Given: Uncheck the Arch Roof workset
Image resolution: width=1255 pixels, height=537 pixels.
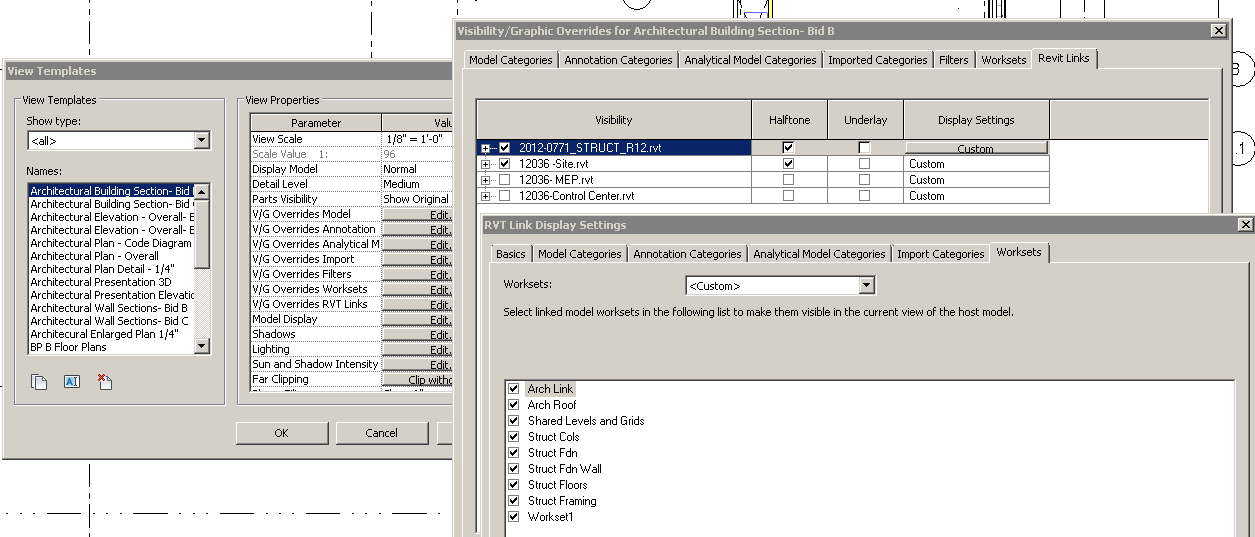Looking at the screenshot, I should point(514,405).
